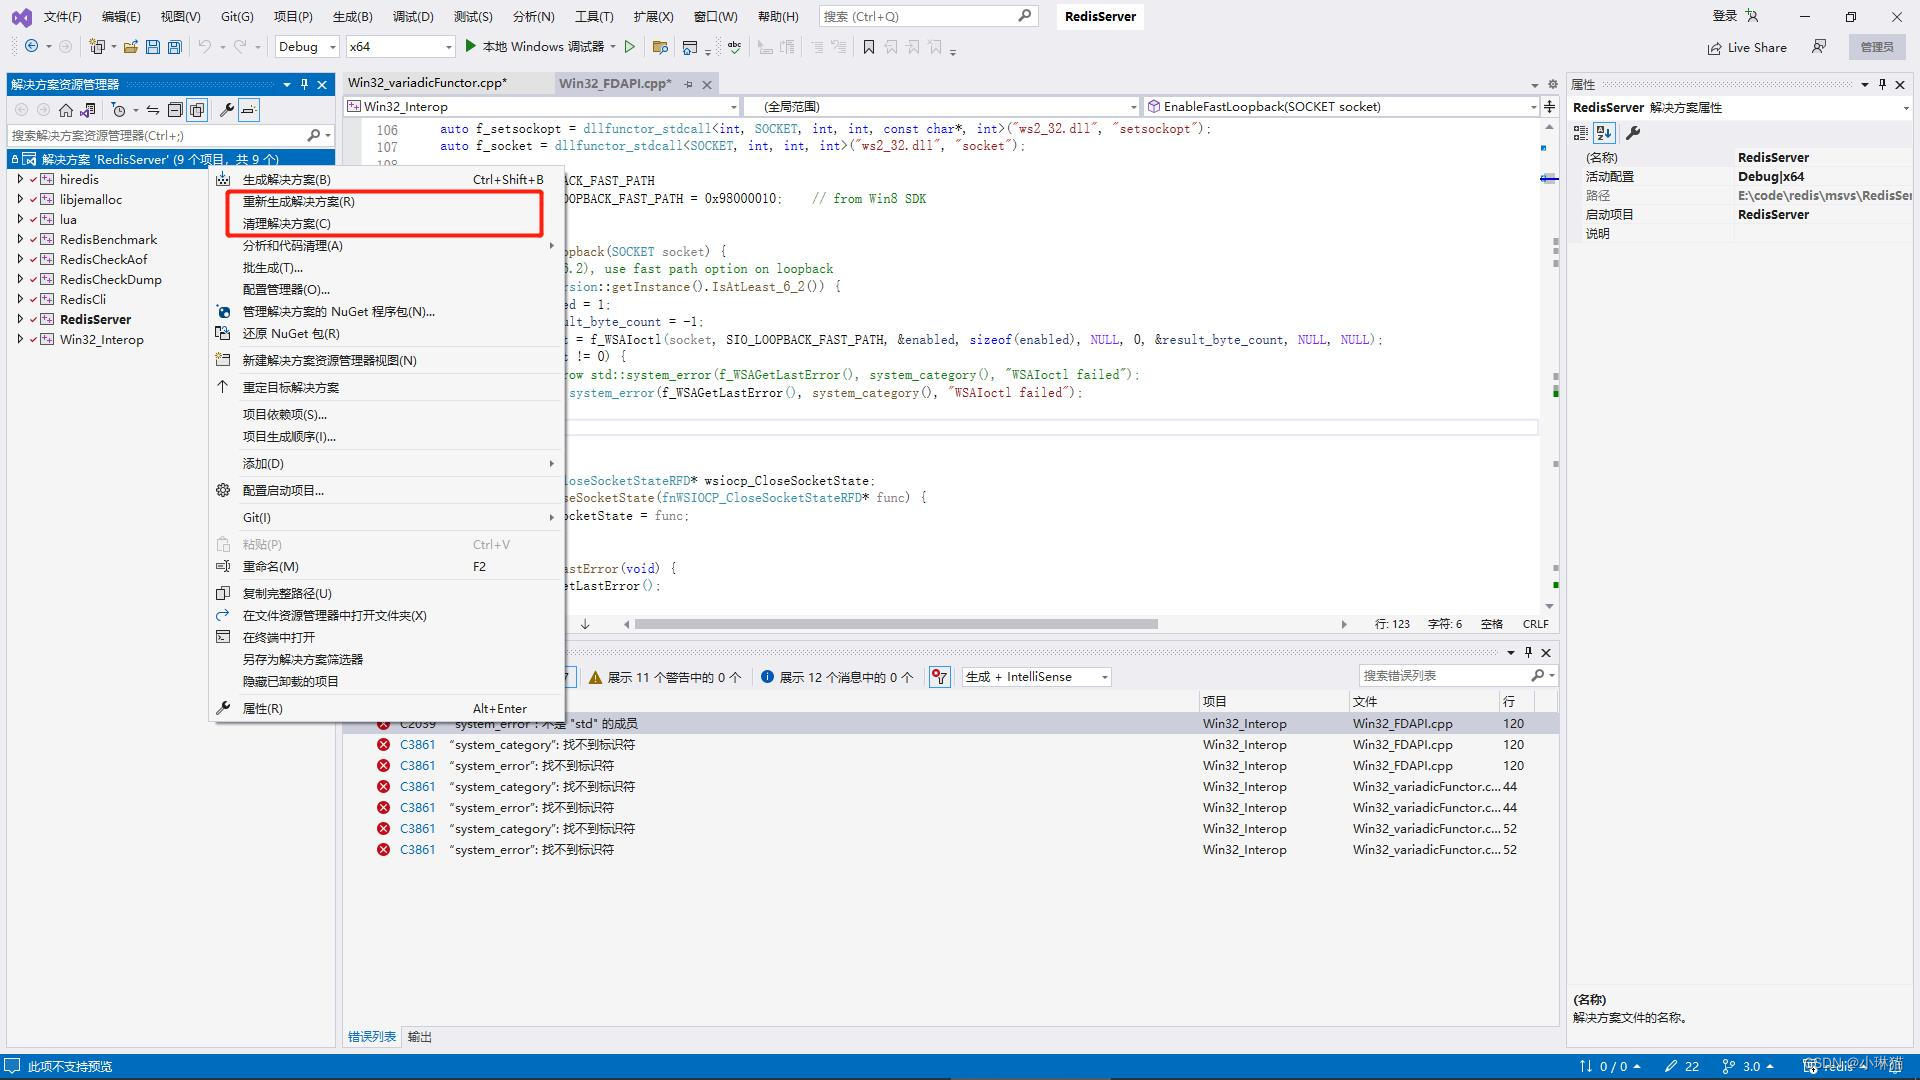Click wrench Properties icon in Solution Explorer toolbar
1920x1080 pixels.
click(227, 110)
